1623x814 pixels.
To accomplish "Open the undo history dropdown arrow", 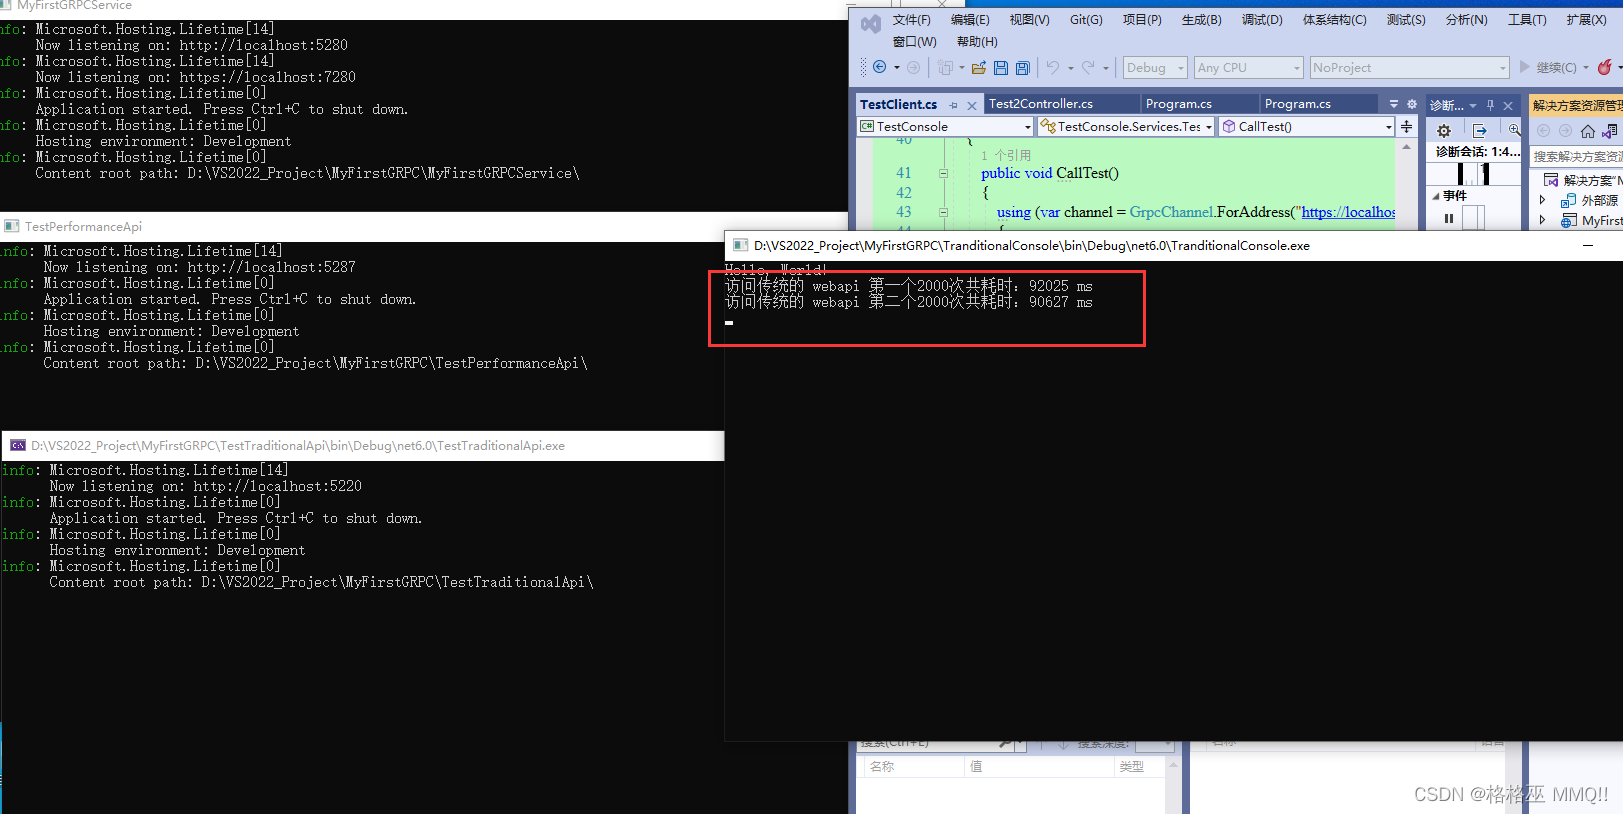I will pos(1070,68).
